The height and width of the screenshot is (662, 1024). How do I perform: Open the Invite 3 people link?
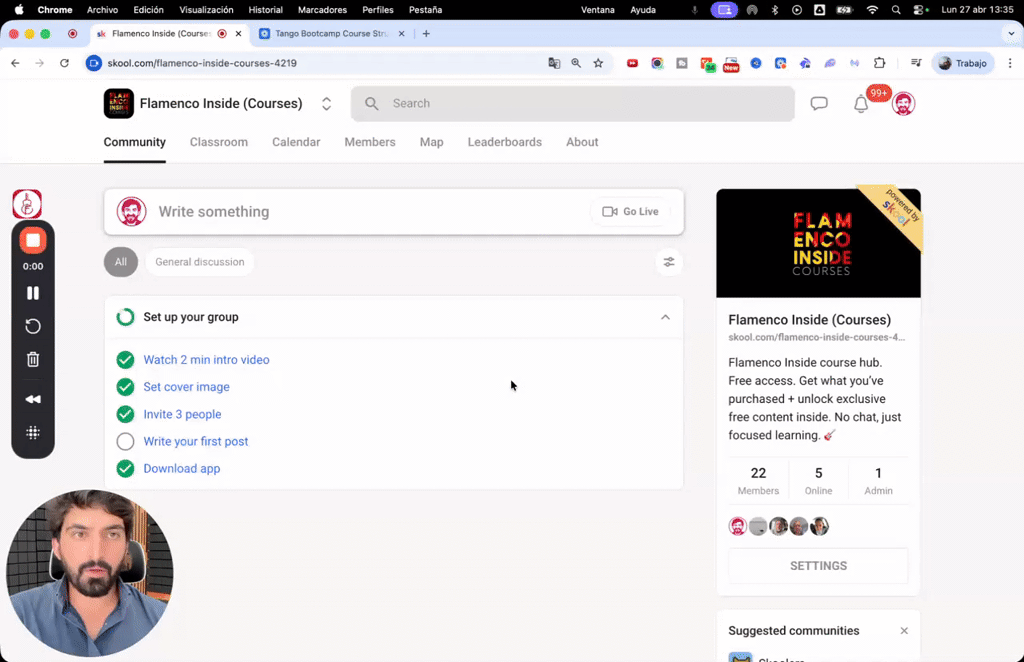click(x=182, y=414)
